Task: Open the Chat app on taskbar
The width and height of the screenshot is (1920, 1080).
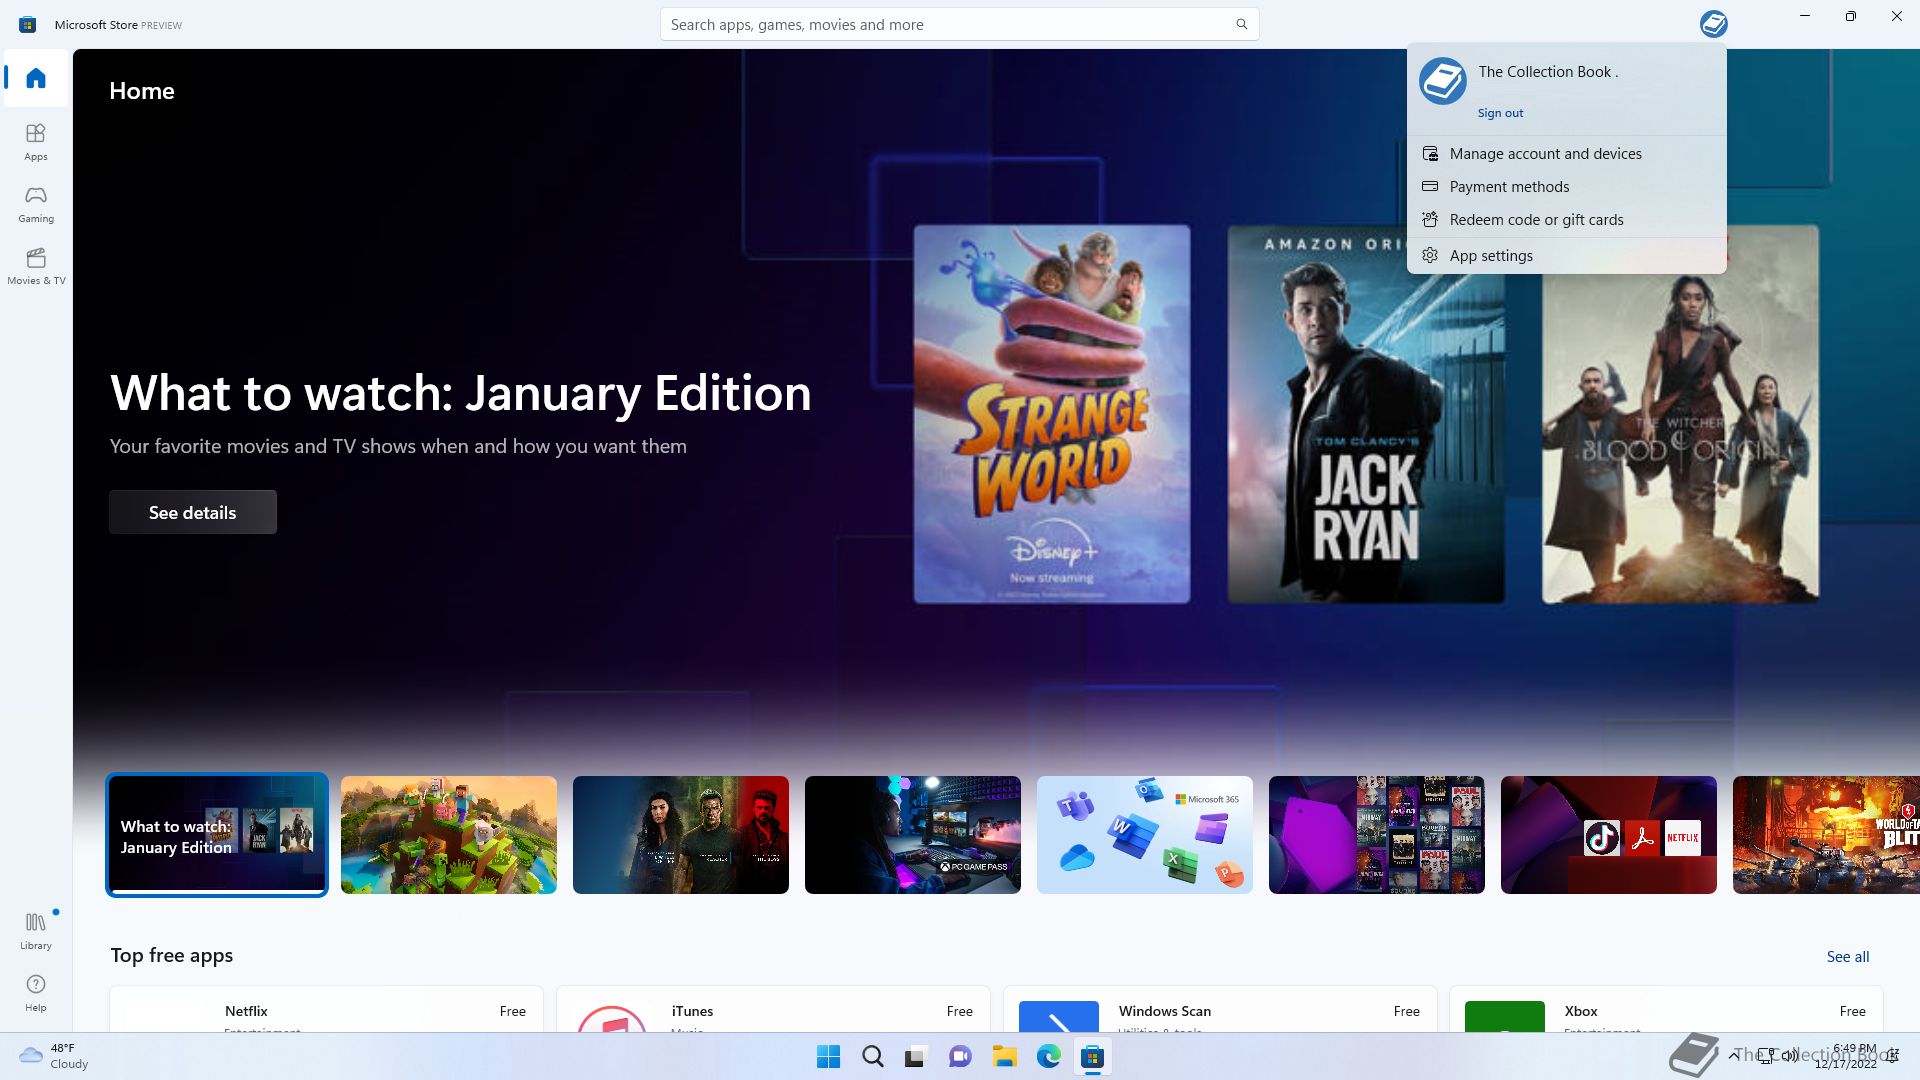Action: click(x=960, y=1056)
